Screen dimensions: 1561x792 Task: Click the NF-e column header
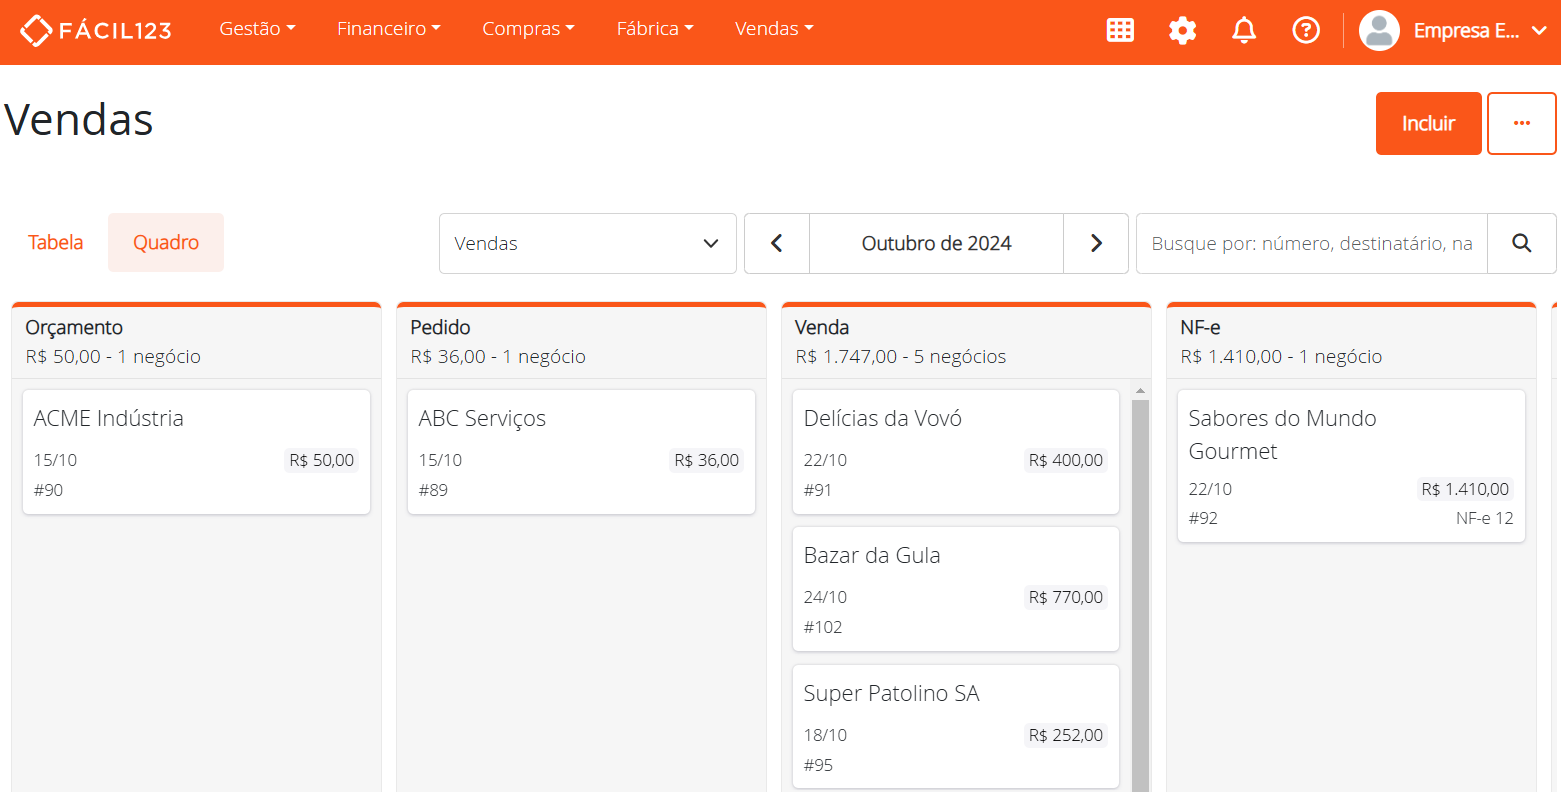point(1351,341)
